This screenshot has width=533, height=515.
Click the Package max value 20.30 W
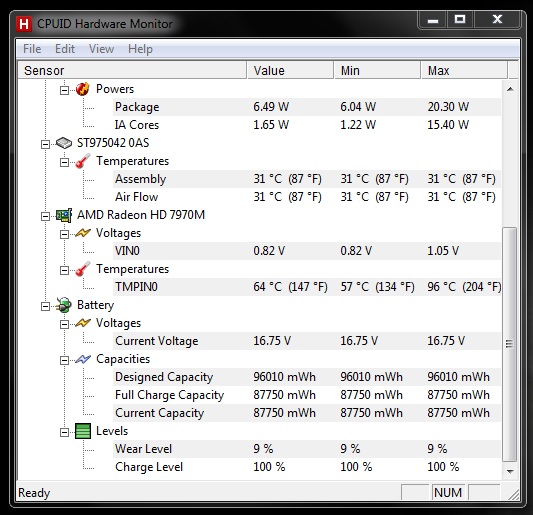tap(448, 107)
